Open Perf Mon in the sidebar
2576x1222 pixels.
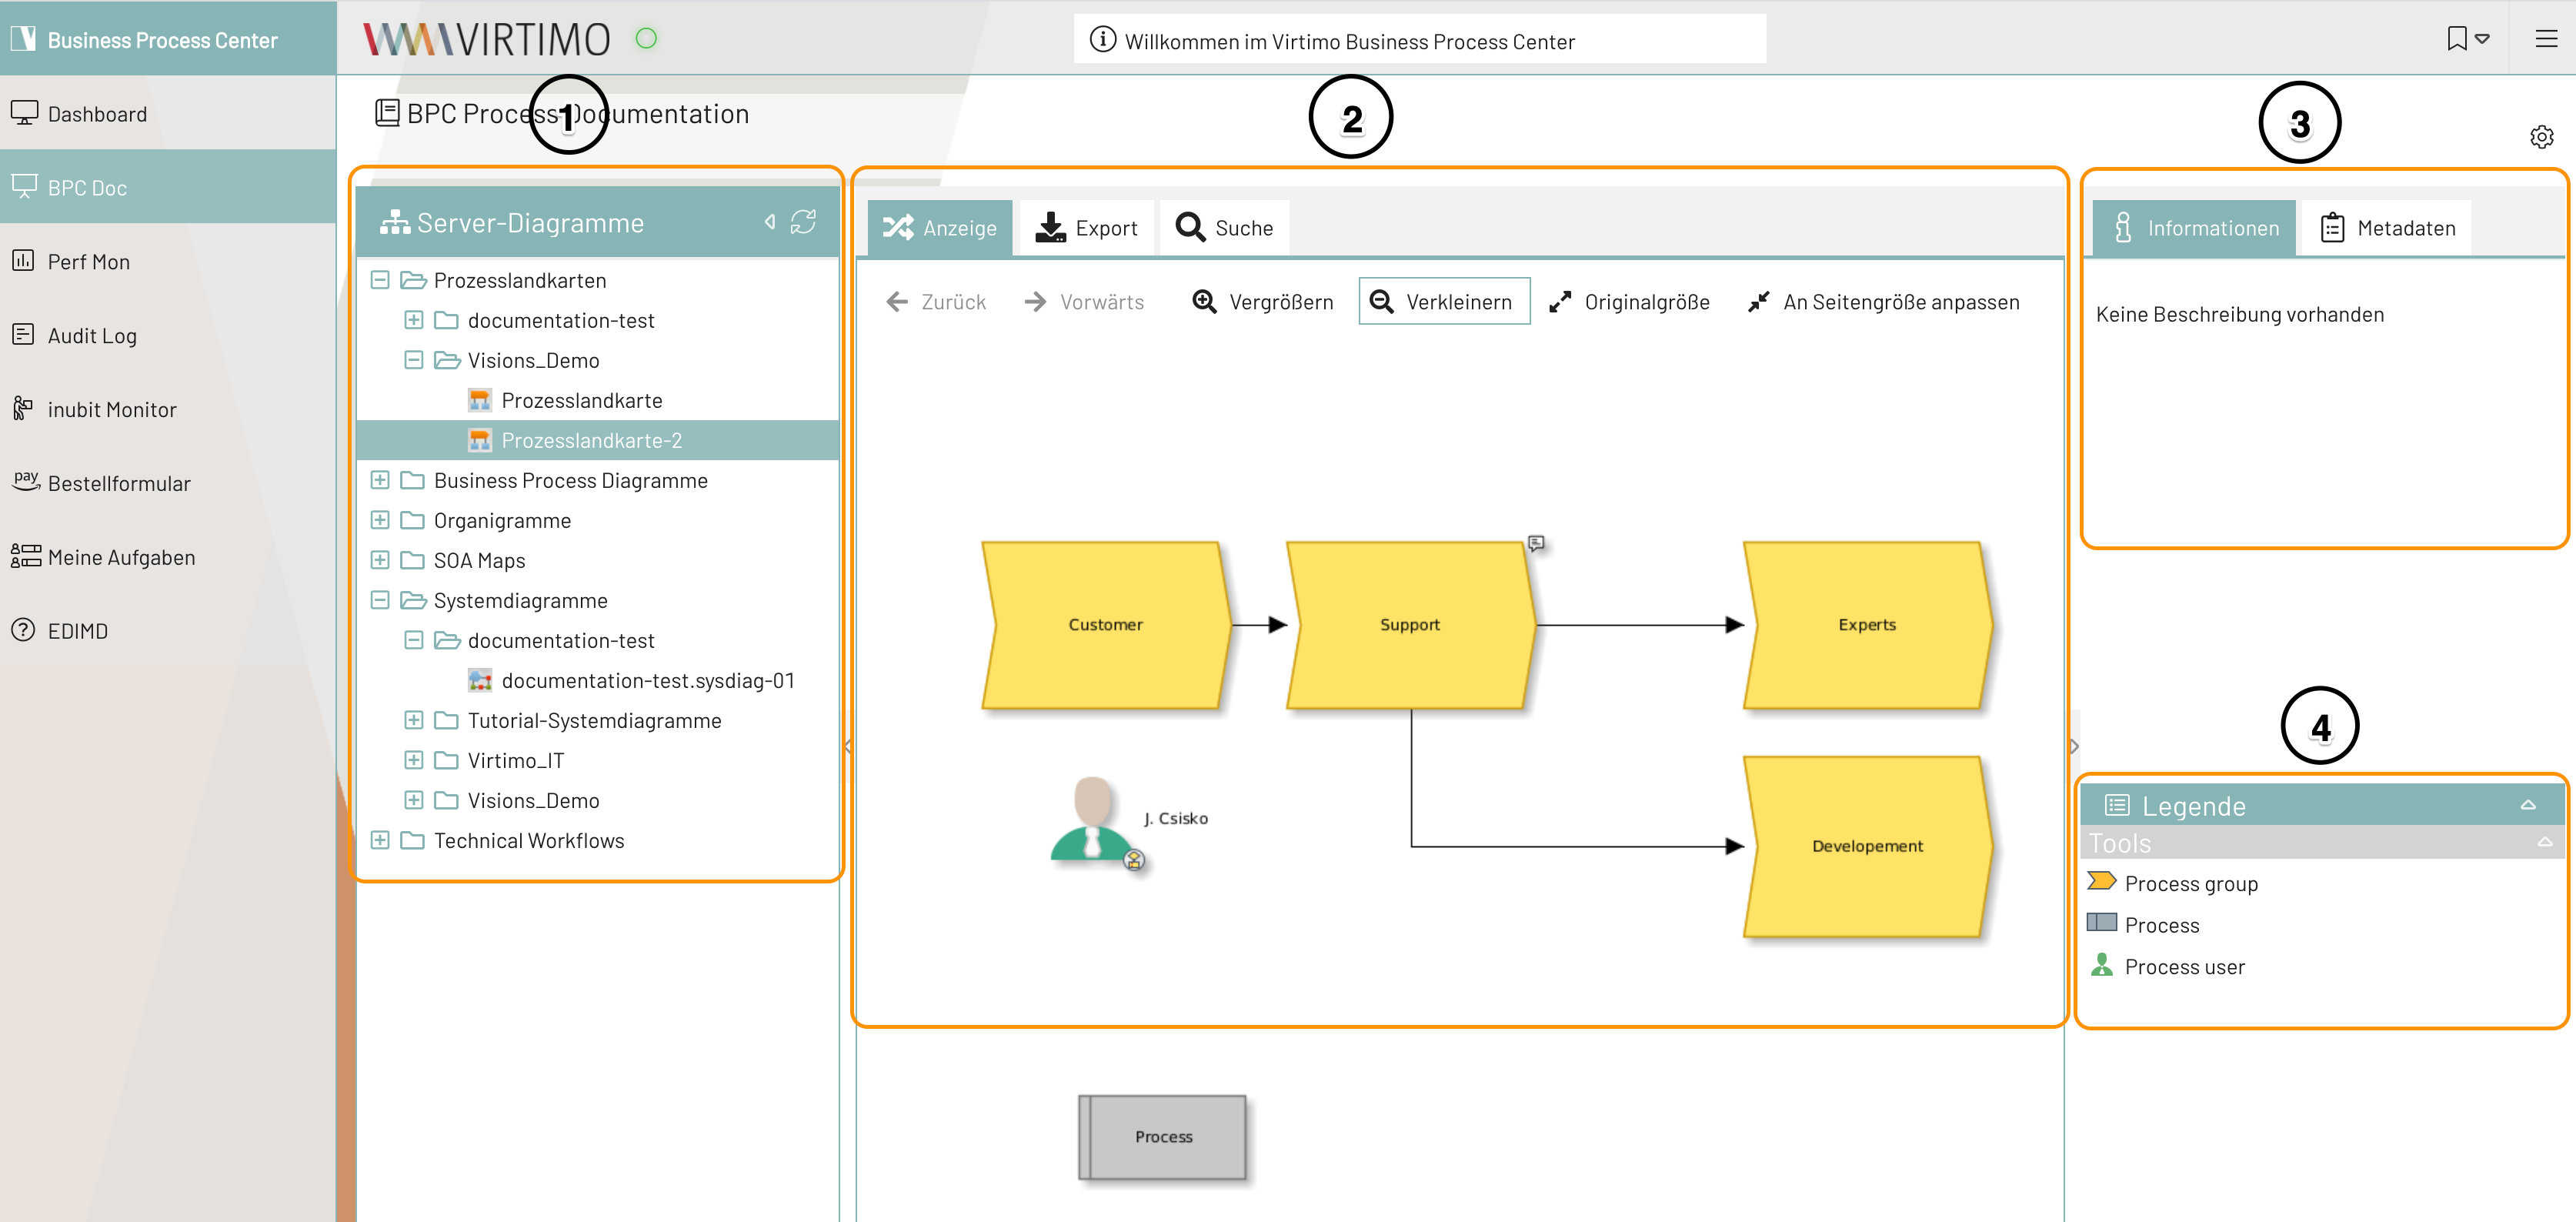(88, 262)
